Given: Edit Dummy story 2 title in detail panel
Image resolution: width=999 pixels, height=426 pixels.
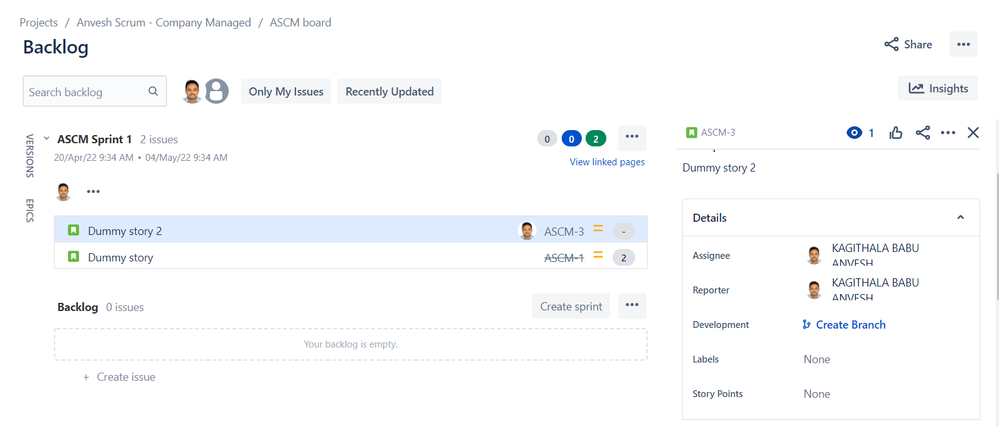Looking at the screenshot, I should click(719, 168).
